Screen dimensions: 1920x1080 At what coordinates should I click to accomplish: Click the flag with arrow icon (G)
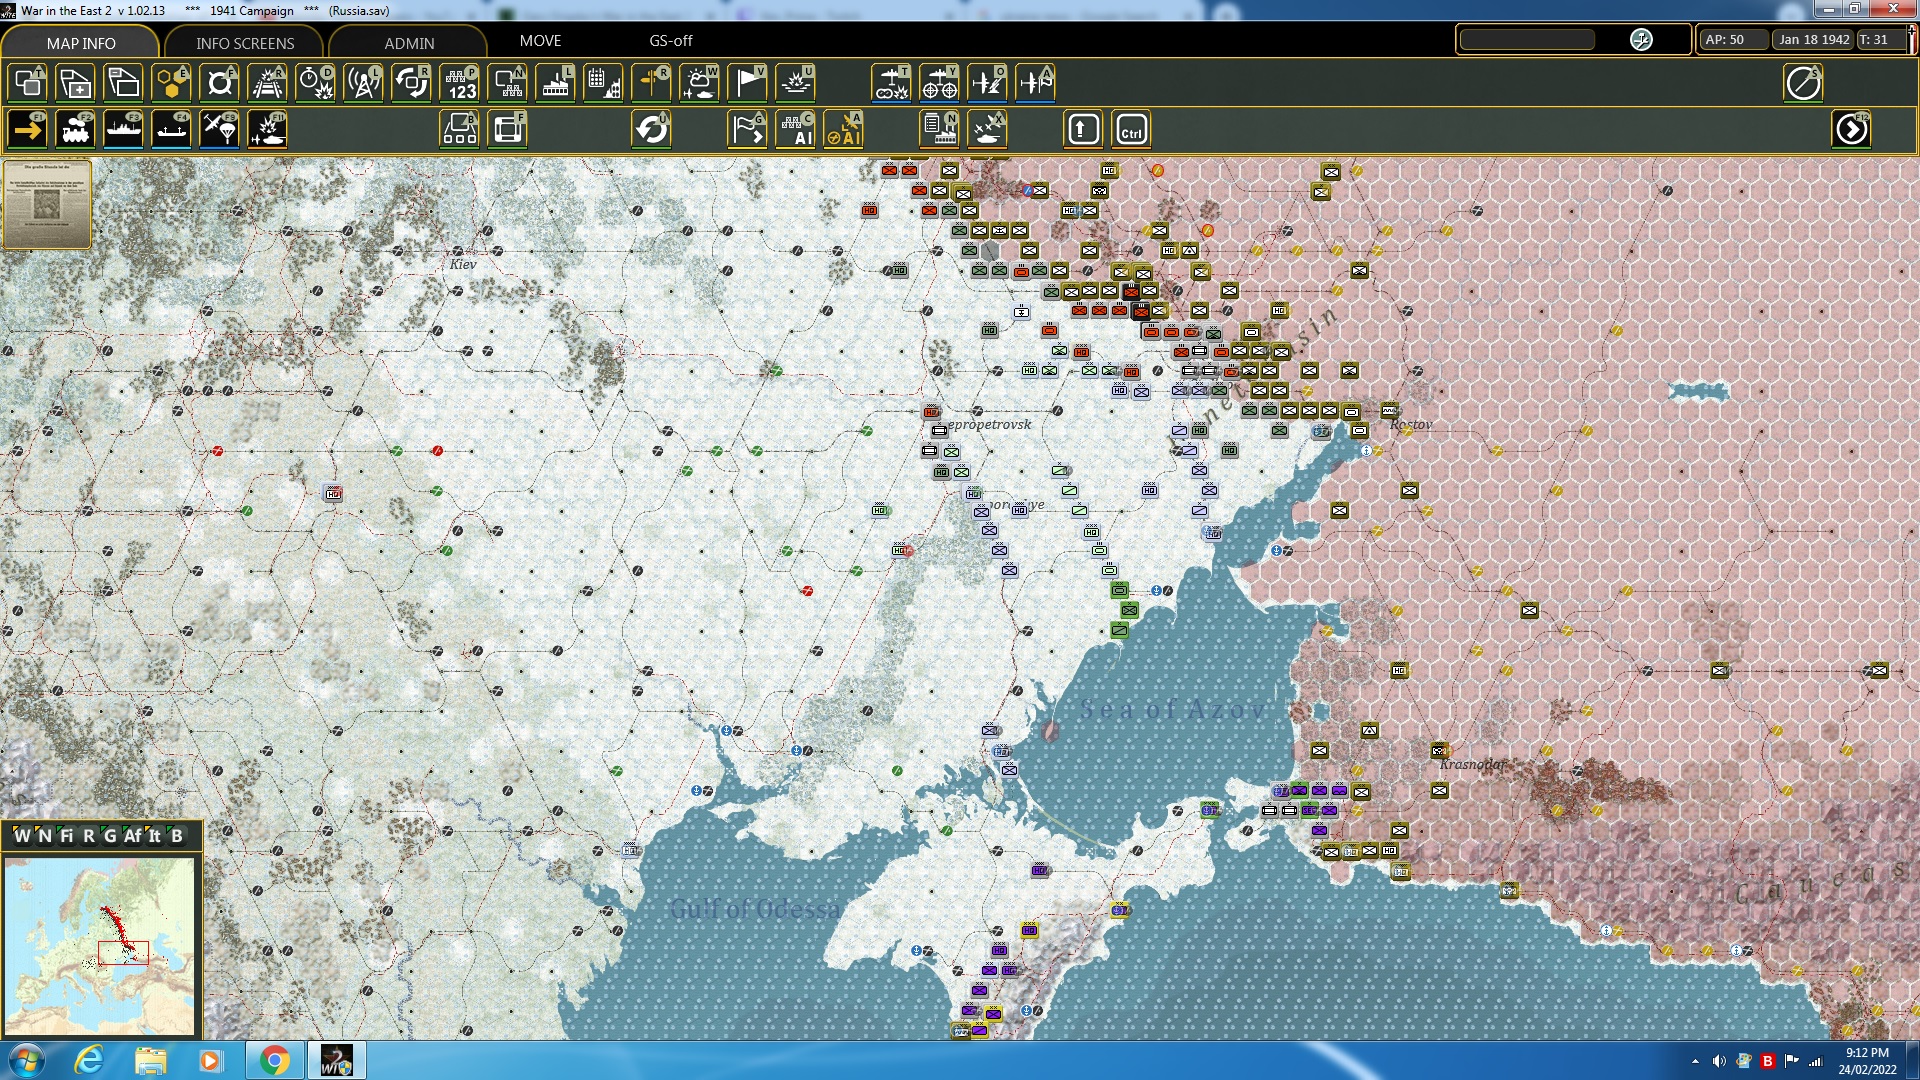[x=748, y=130]
